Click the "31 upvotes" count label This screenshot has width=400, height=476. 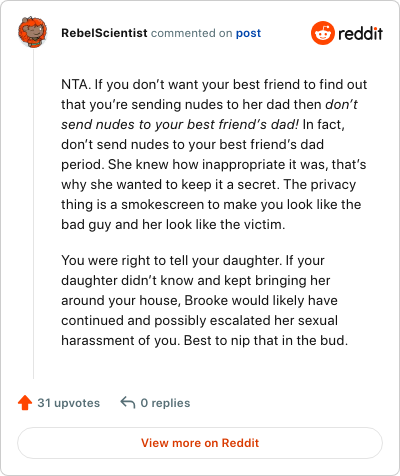pos(69,403)
